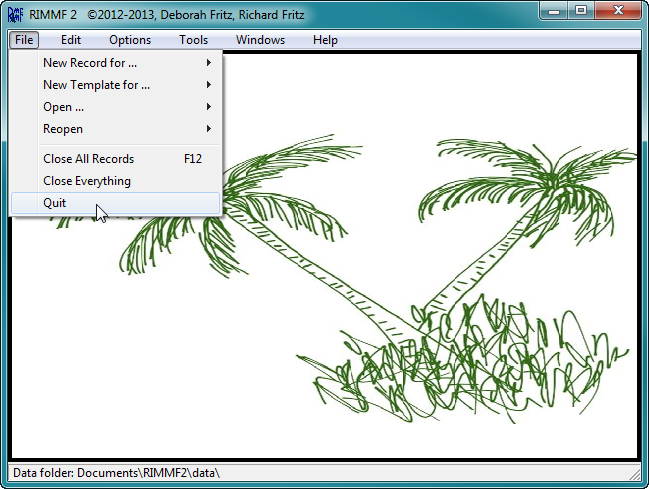Open the Windows menu
Viewport: 649px width, 489px height.
[260, 40]
